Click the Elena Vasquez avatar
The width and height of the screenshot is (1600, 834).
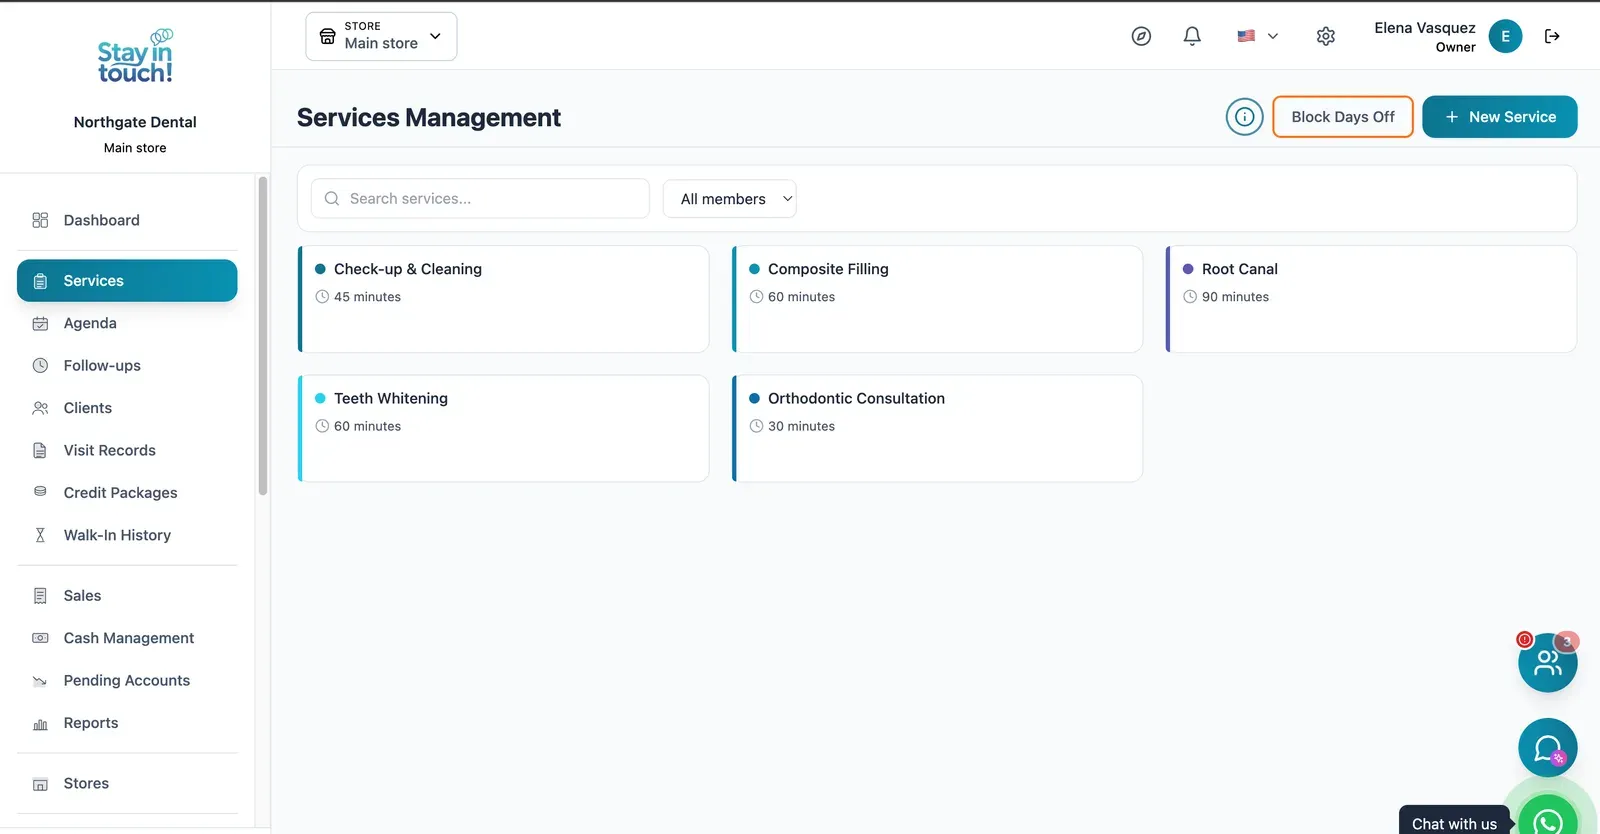(x=1505, y=36)
